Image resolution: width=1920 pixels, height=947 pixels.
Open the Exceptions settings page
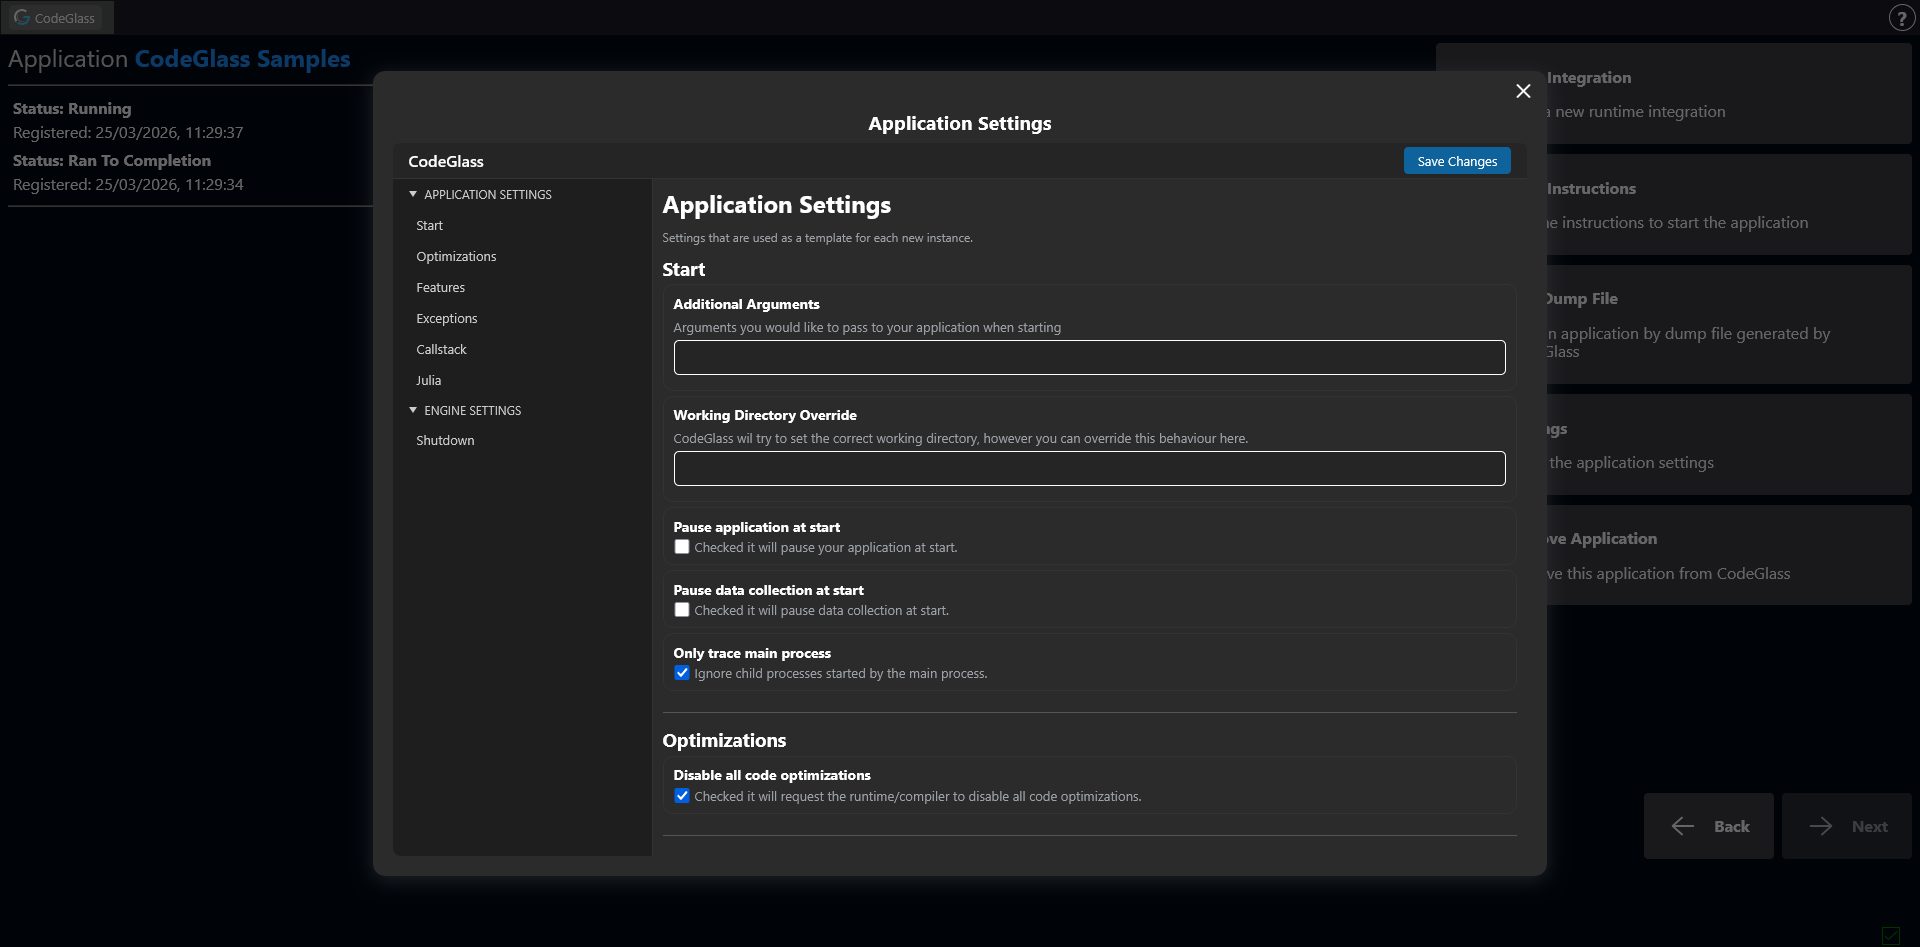446,318
